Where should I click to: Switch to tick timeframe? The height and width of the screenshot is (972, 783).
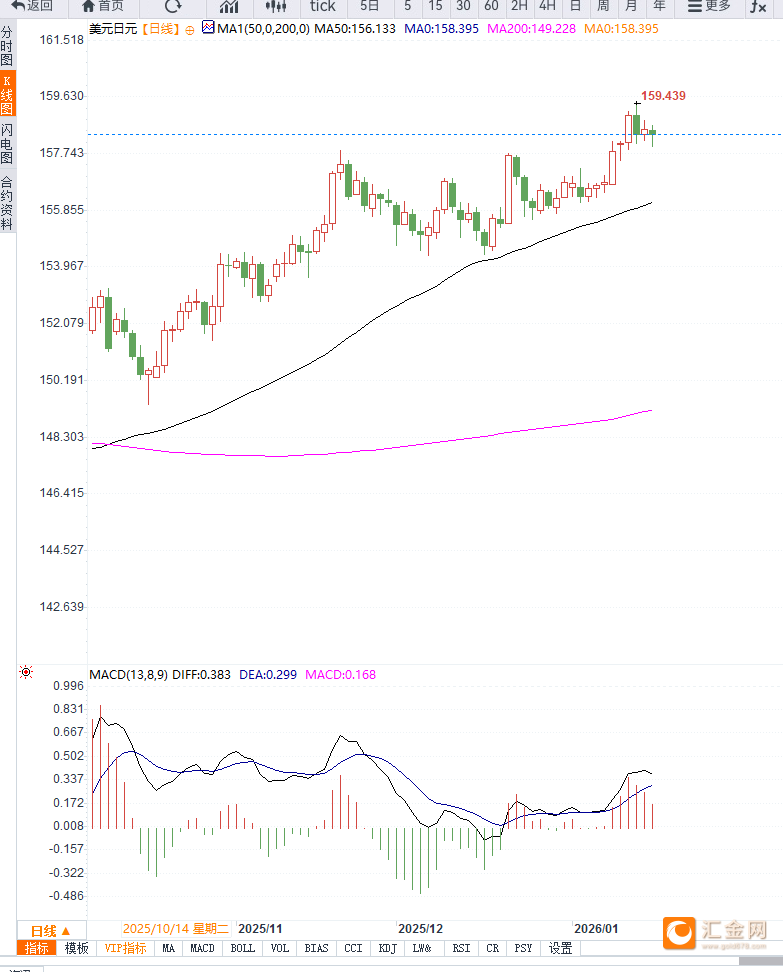322,6
